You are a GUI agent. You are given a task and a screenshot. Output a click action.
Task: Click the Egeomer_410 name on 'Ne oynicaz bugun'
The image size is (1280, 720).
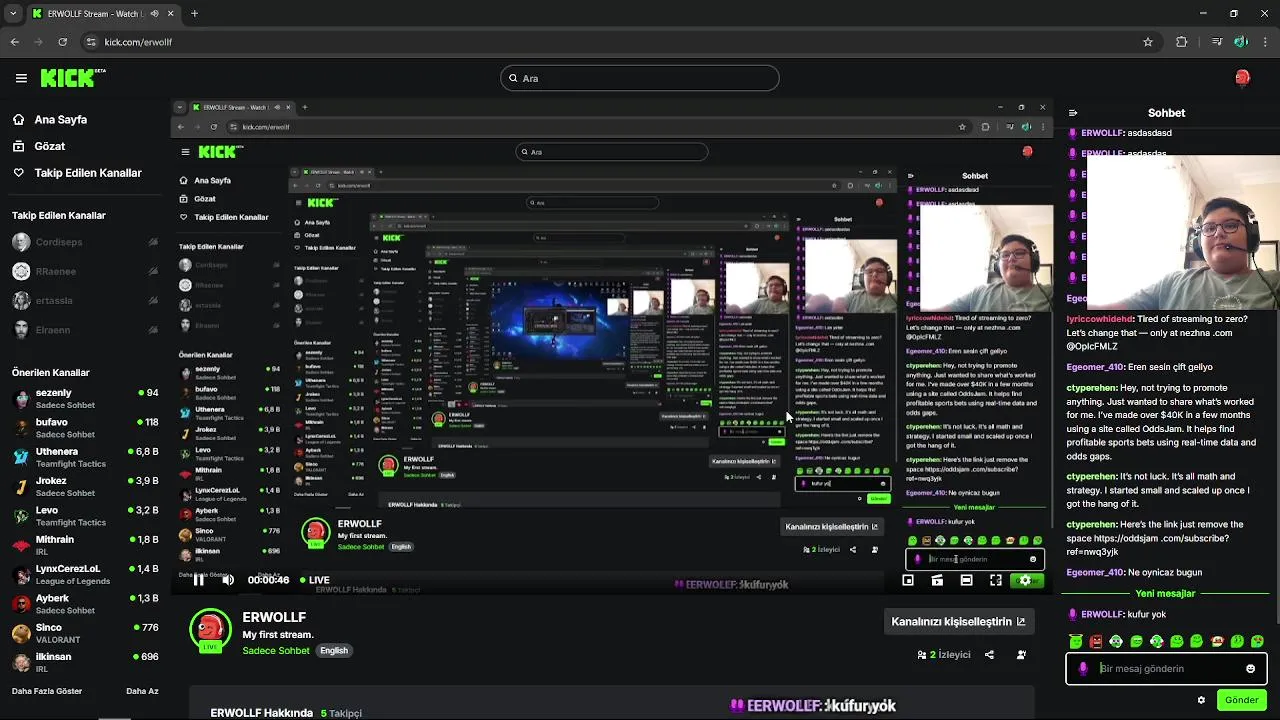click(1095, 572)
